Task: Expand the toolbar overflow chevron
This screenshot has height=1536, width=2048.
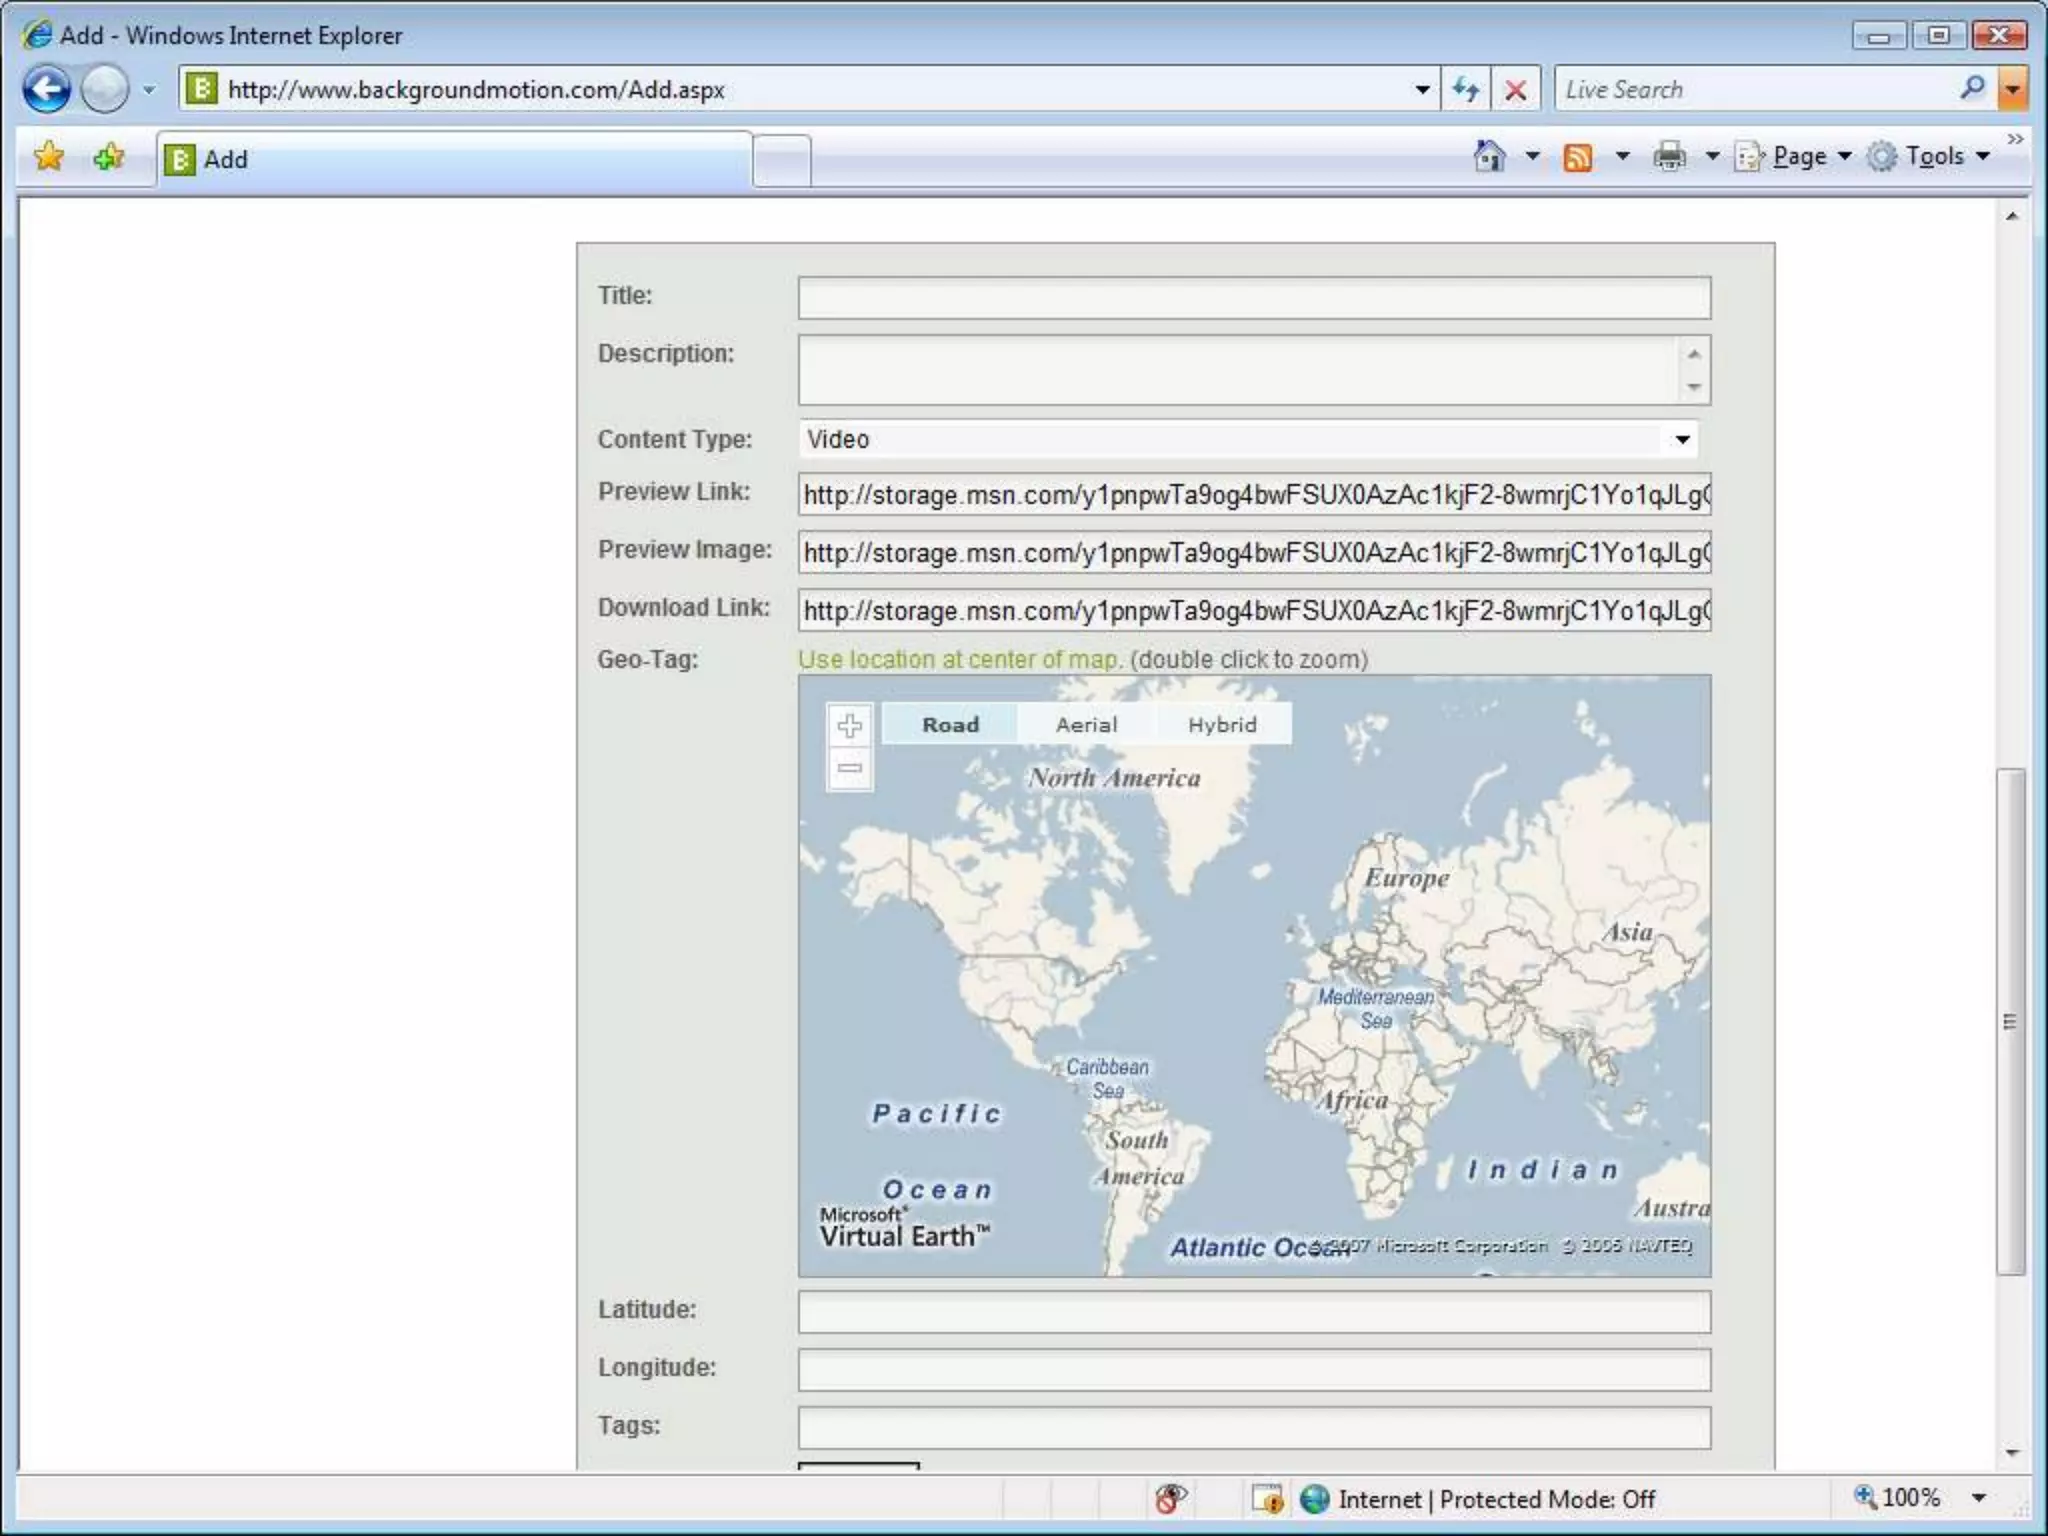Action: click(2015, 139)
